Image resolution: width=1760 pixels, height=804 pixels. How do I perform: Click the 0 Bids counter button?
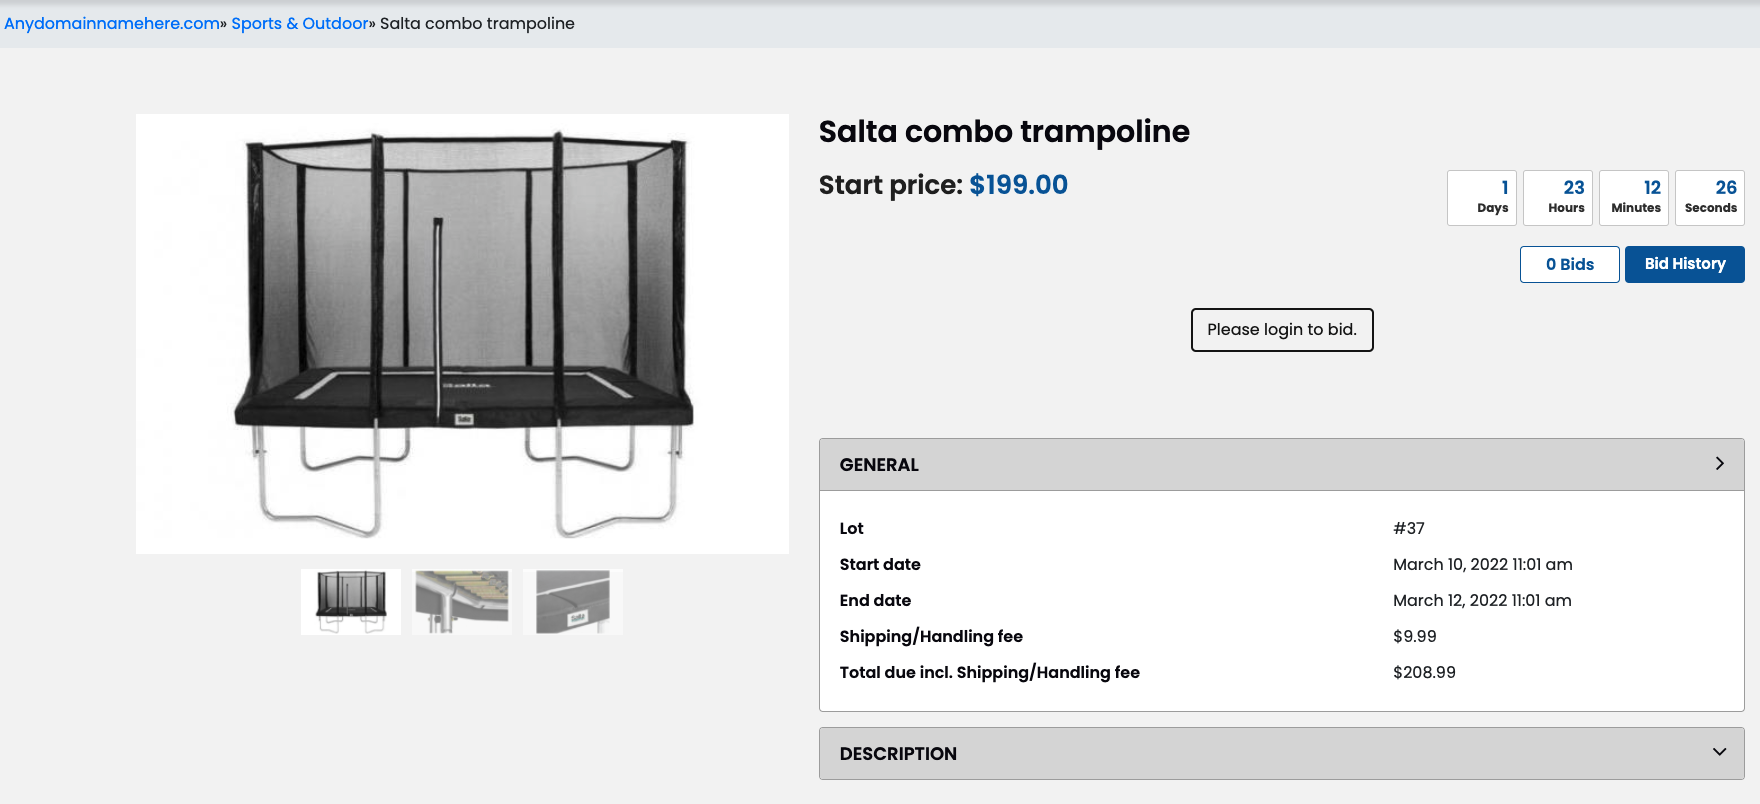coord(1569,264)
